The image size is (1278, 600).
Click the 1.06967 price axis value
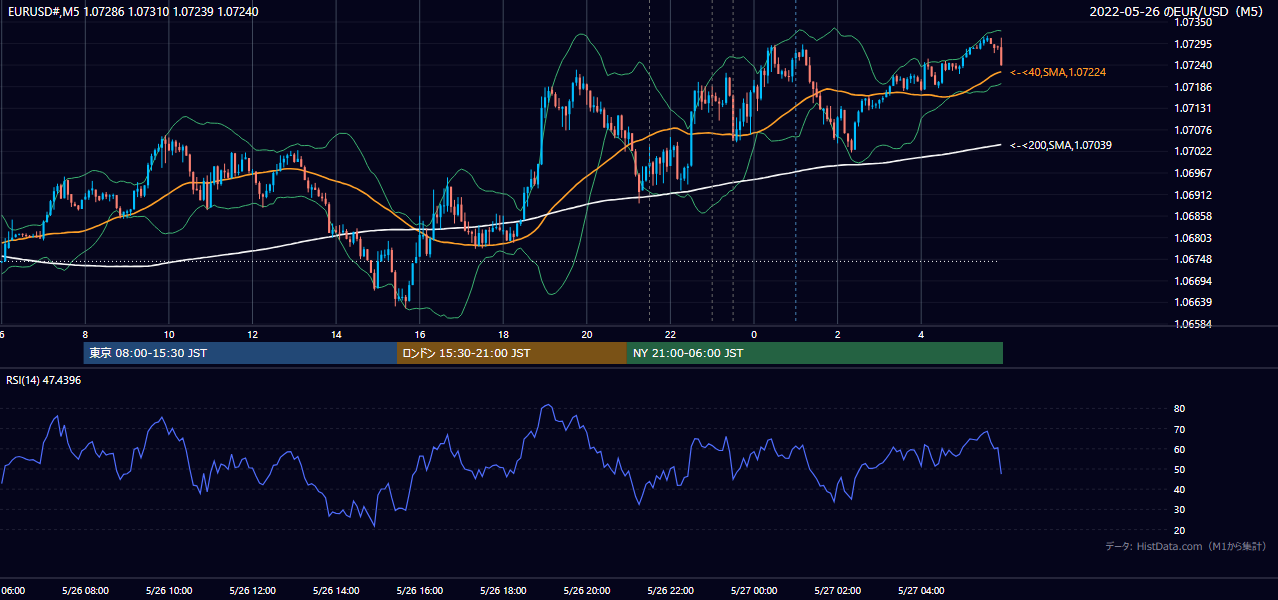coord(1193,174)
